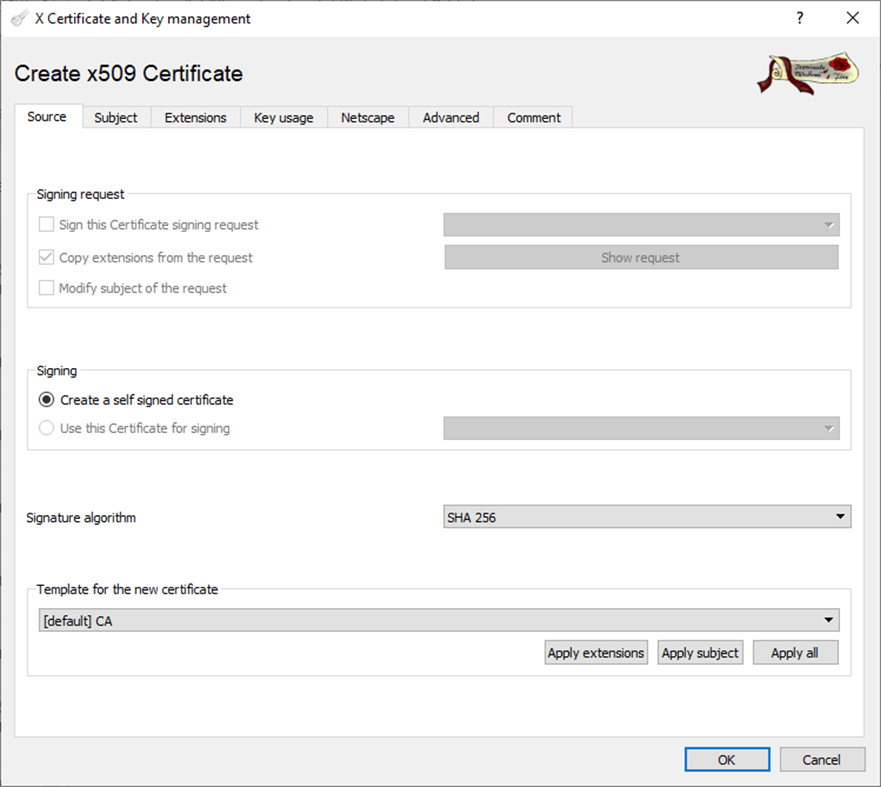Viewport: 881px width, 787px height.
Task: Uncheck Copy extensions from the request
Action: point(45,257)
